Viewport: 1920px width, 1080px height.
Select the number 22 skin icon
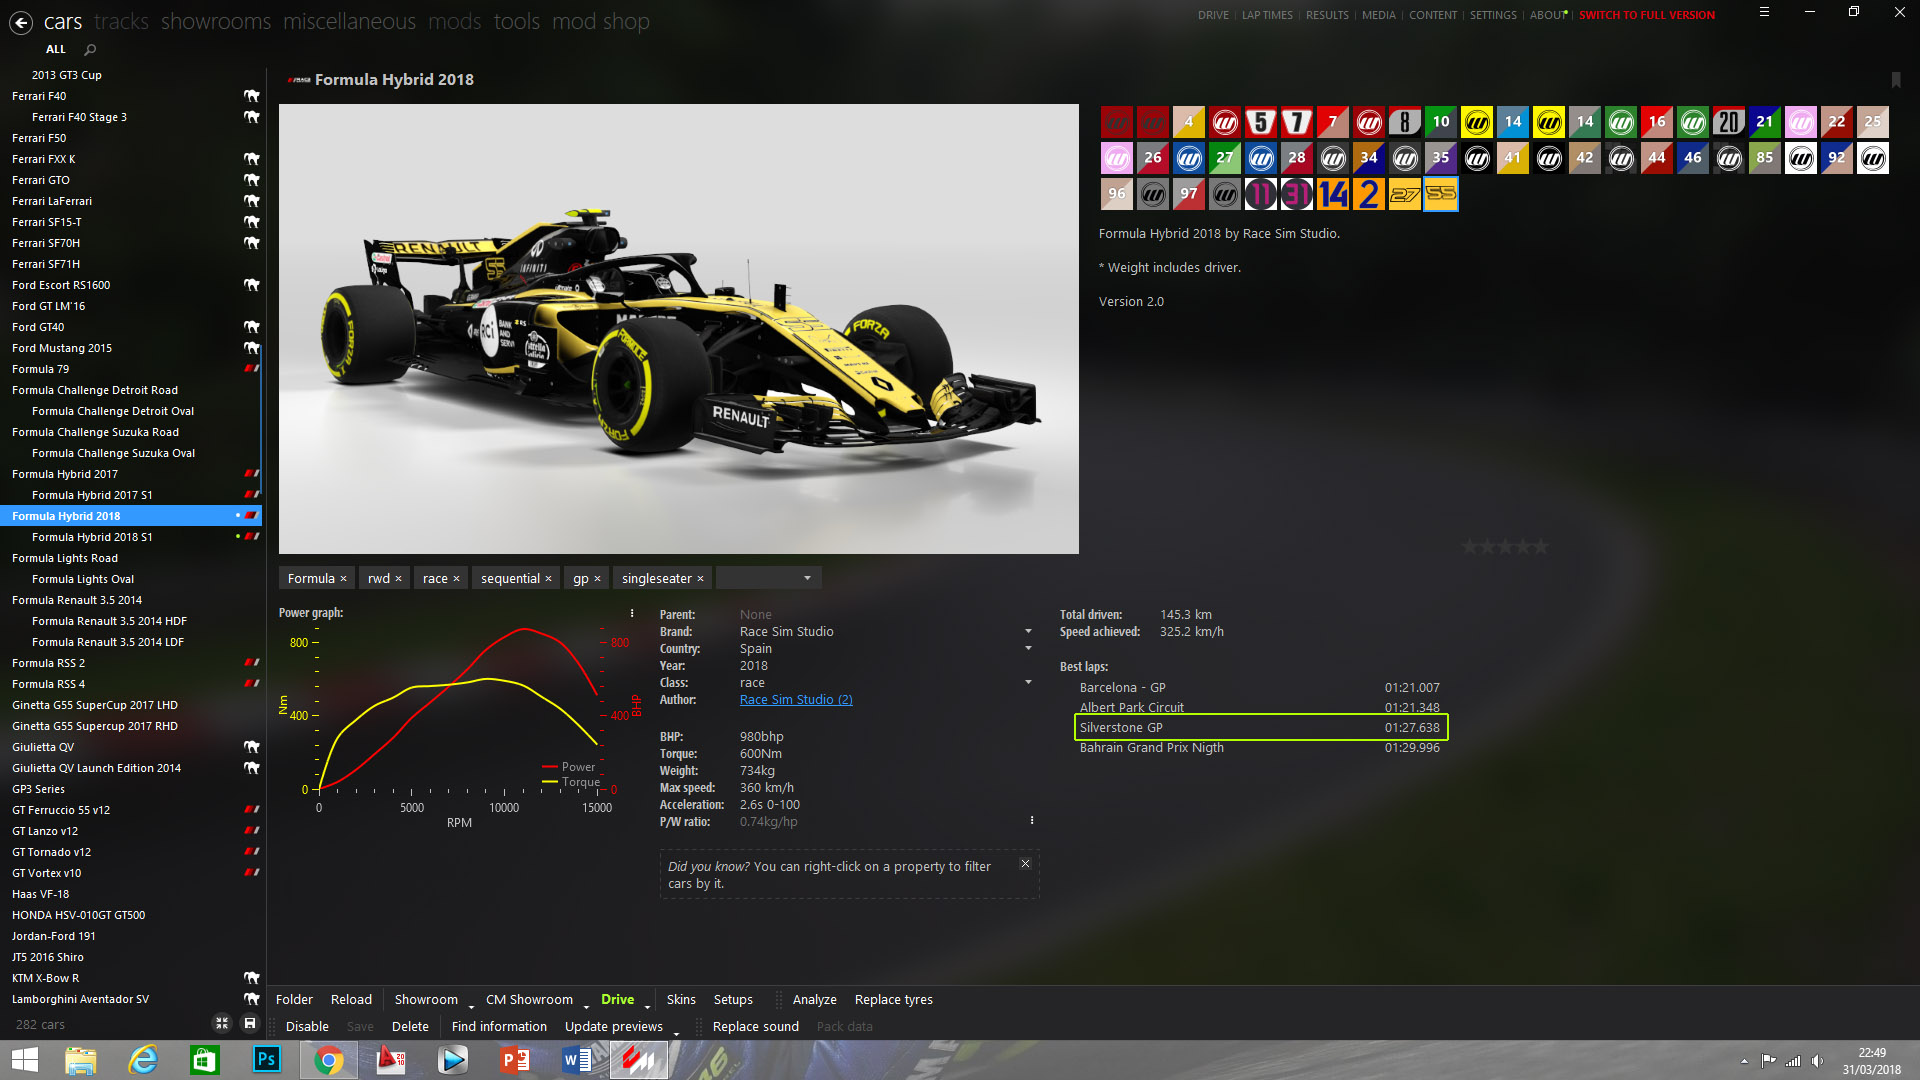[x=1837, y=122]
